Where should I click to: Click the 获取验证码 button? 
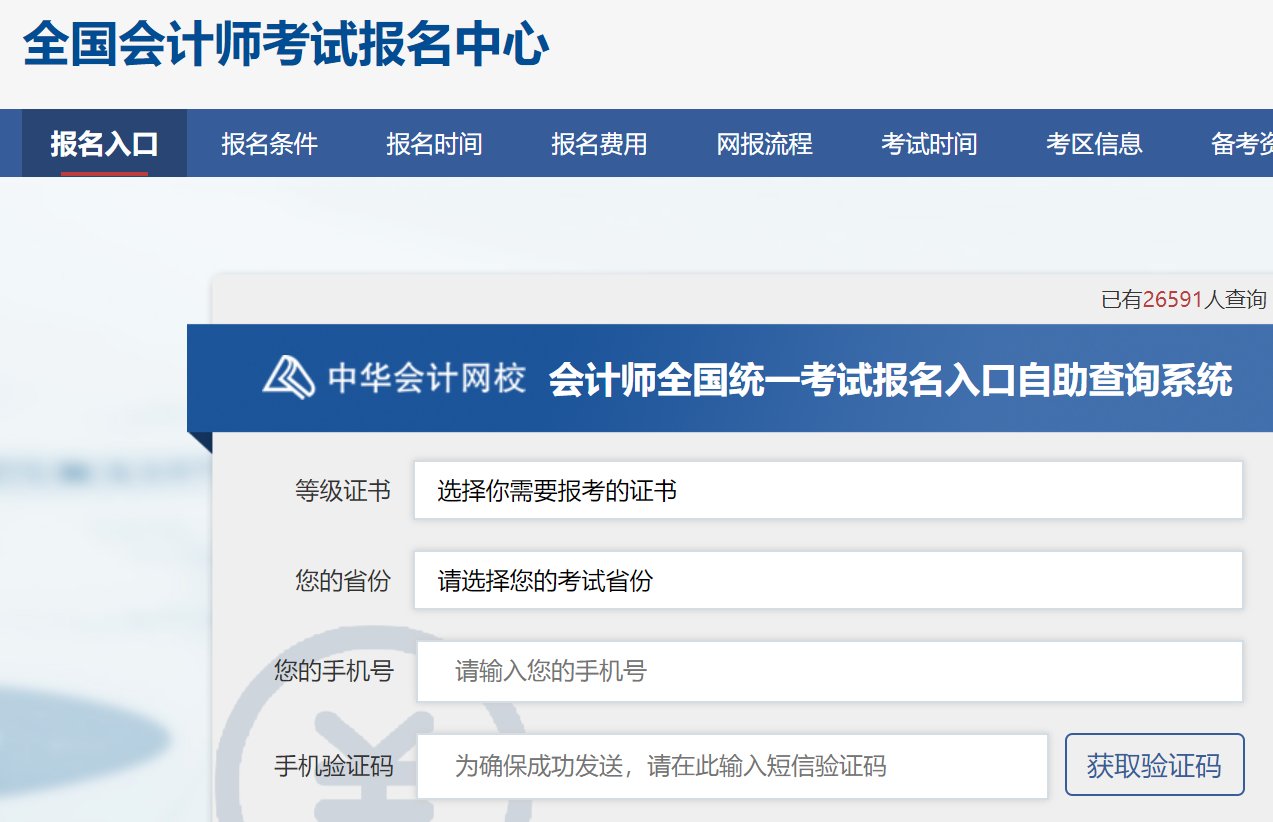click(1154, 764)
